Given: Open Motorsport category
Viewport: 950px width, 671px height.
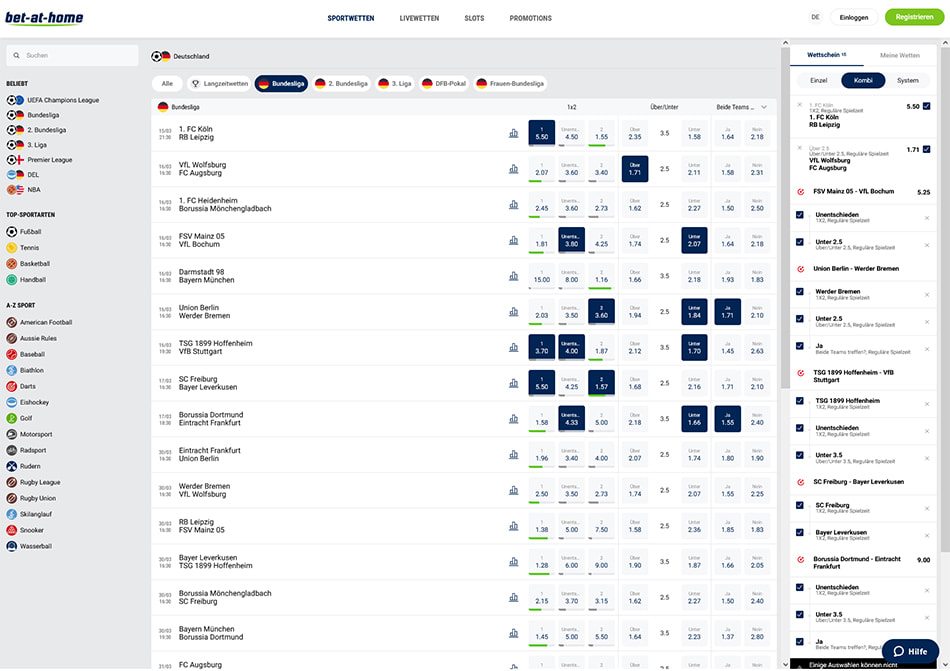Looking at the screenshot, I should point(29,434).
